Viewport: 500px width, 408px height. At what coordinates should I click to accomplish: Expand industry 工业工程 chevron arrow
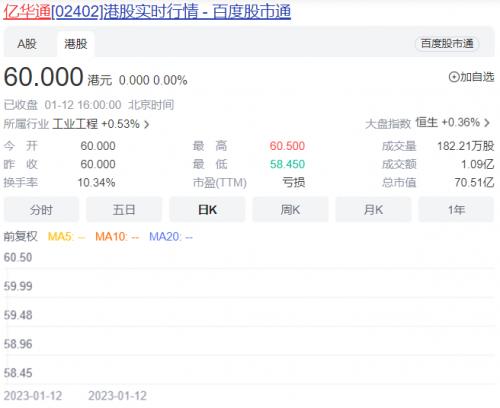coord(146,125)
